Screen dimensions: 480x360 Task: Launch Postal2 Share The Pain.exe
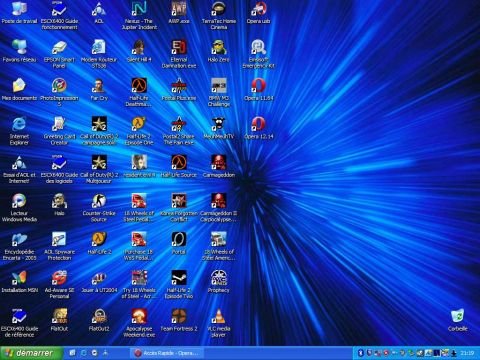coord(179,124)
